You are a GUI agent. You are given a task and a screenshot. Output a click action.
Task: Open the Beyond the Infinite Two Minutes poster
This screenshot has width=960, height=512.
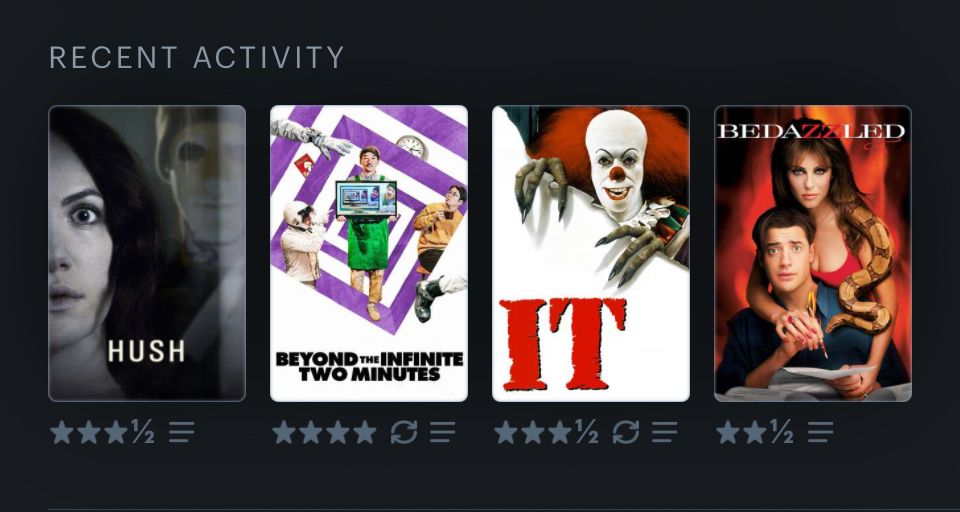[x=369, y=254]
